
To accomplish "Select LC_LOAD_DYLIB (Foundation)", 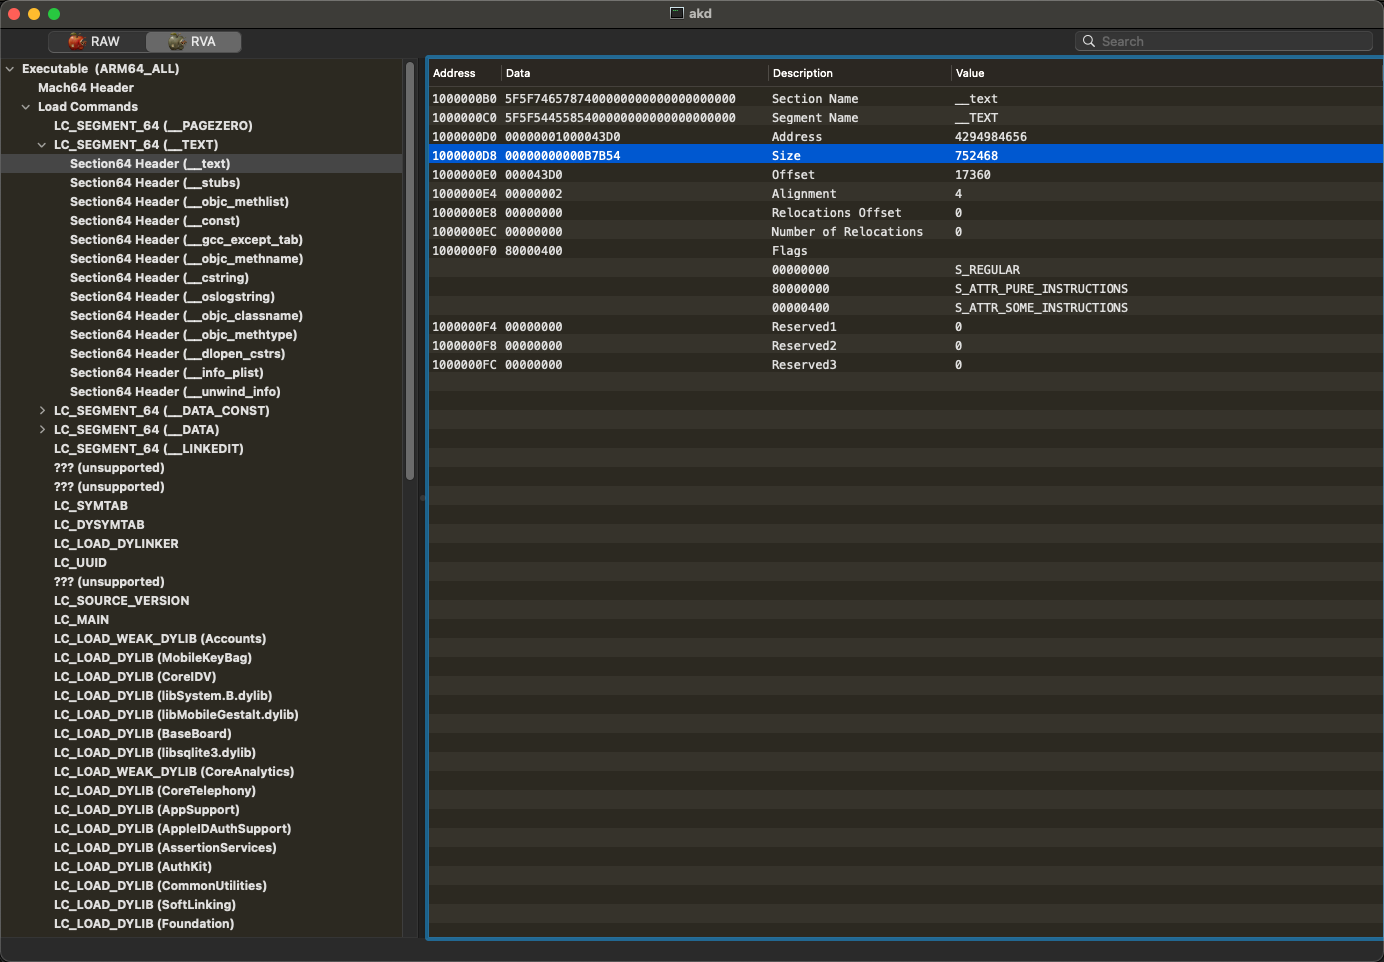I will (144, 924).
